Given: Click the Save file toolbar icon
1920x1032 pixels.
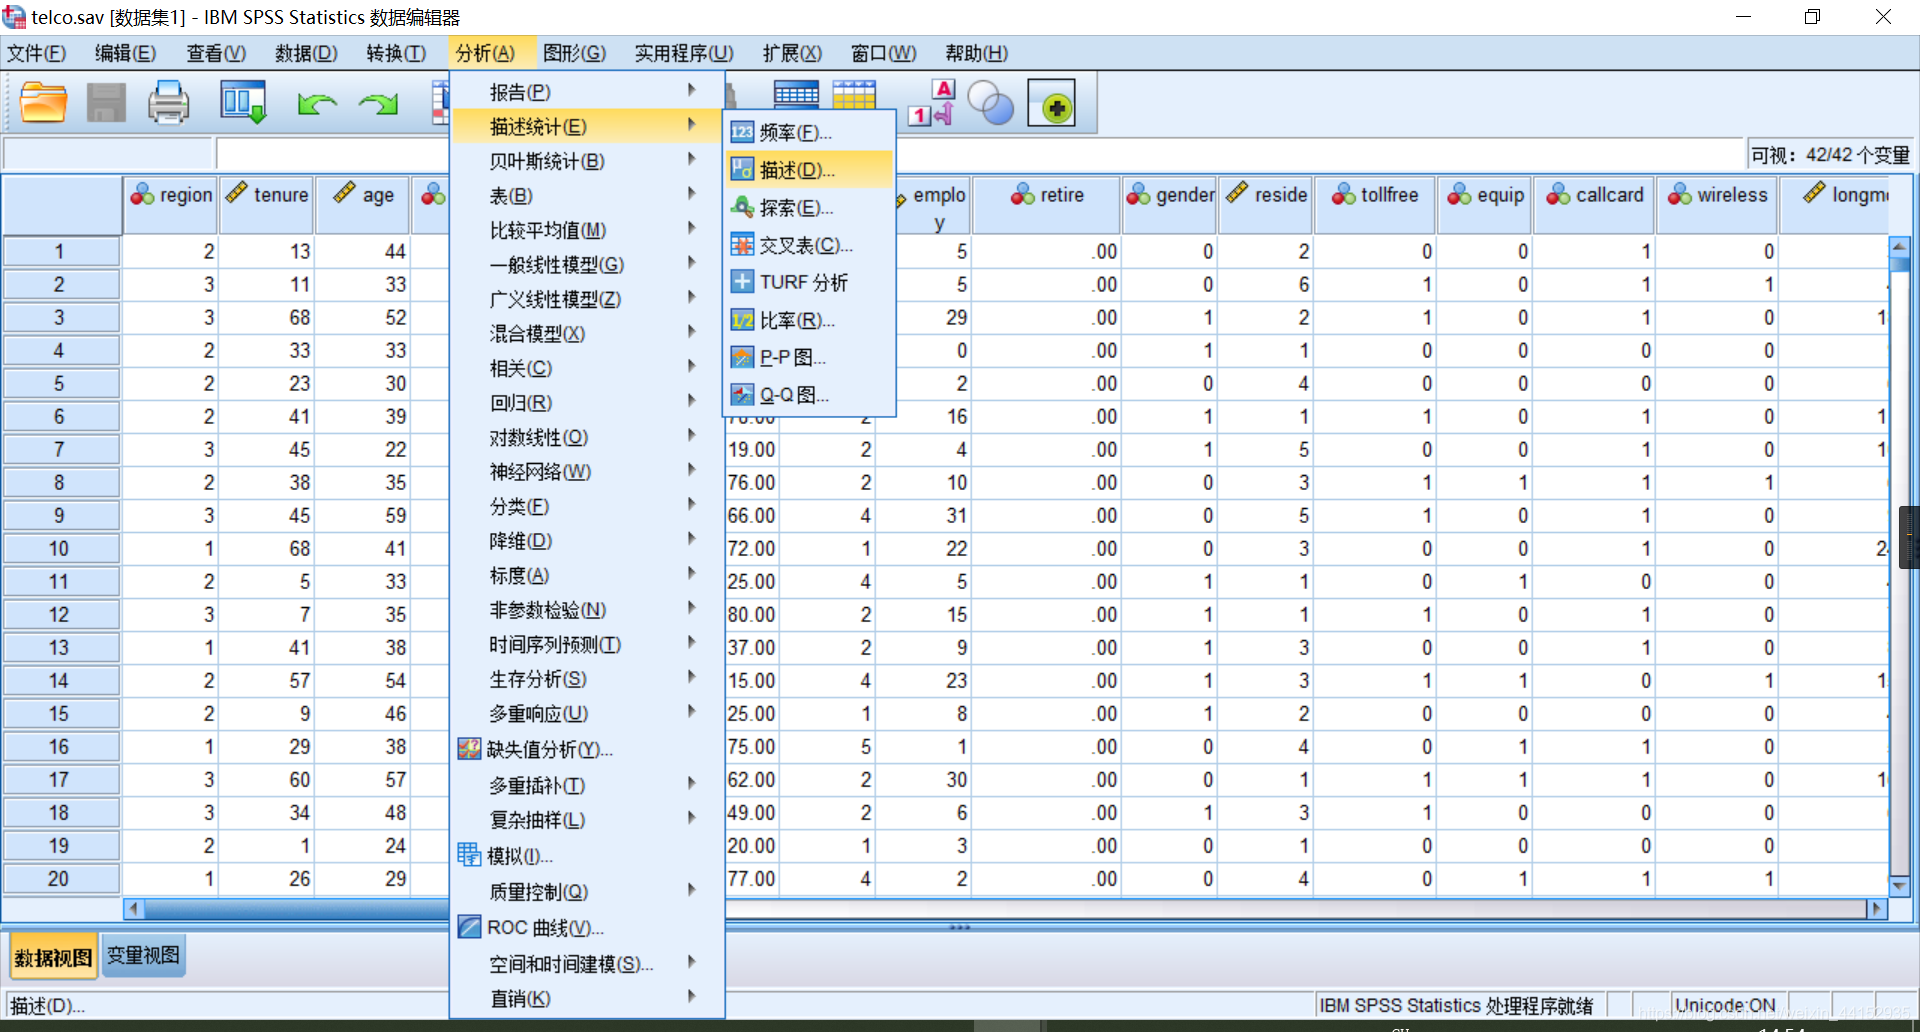Looking at the screenshot, I should click(x=106, y=103).
